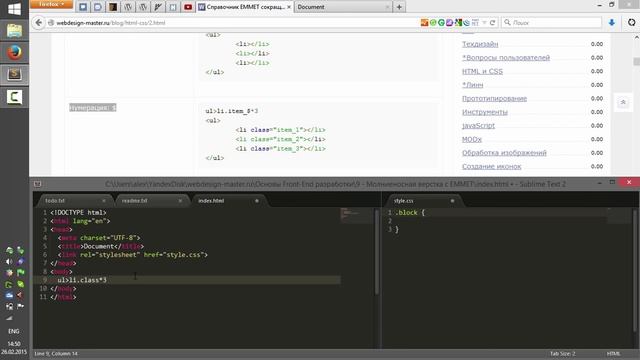Close the todo.txt tab

pyautogui.click(x=104, y=201)
